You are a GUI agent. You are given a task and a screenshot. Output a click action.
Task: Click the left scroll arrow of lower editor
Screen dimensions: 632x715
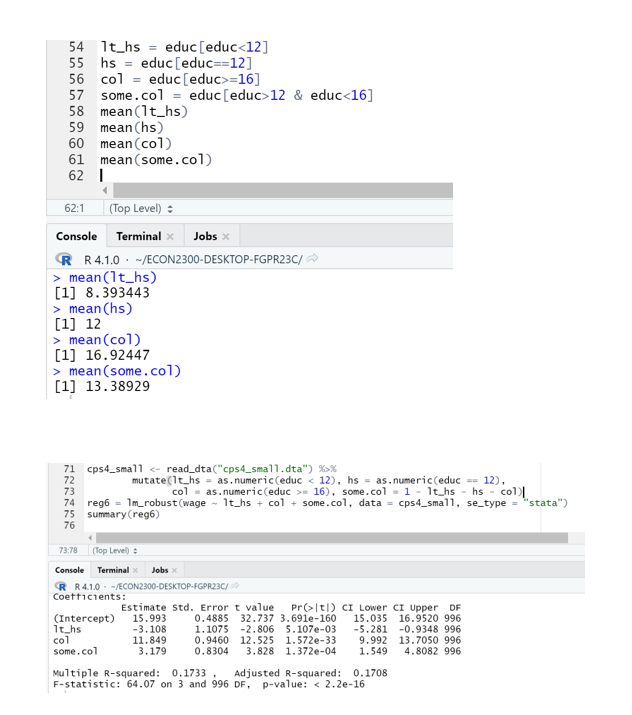90,538
